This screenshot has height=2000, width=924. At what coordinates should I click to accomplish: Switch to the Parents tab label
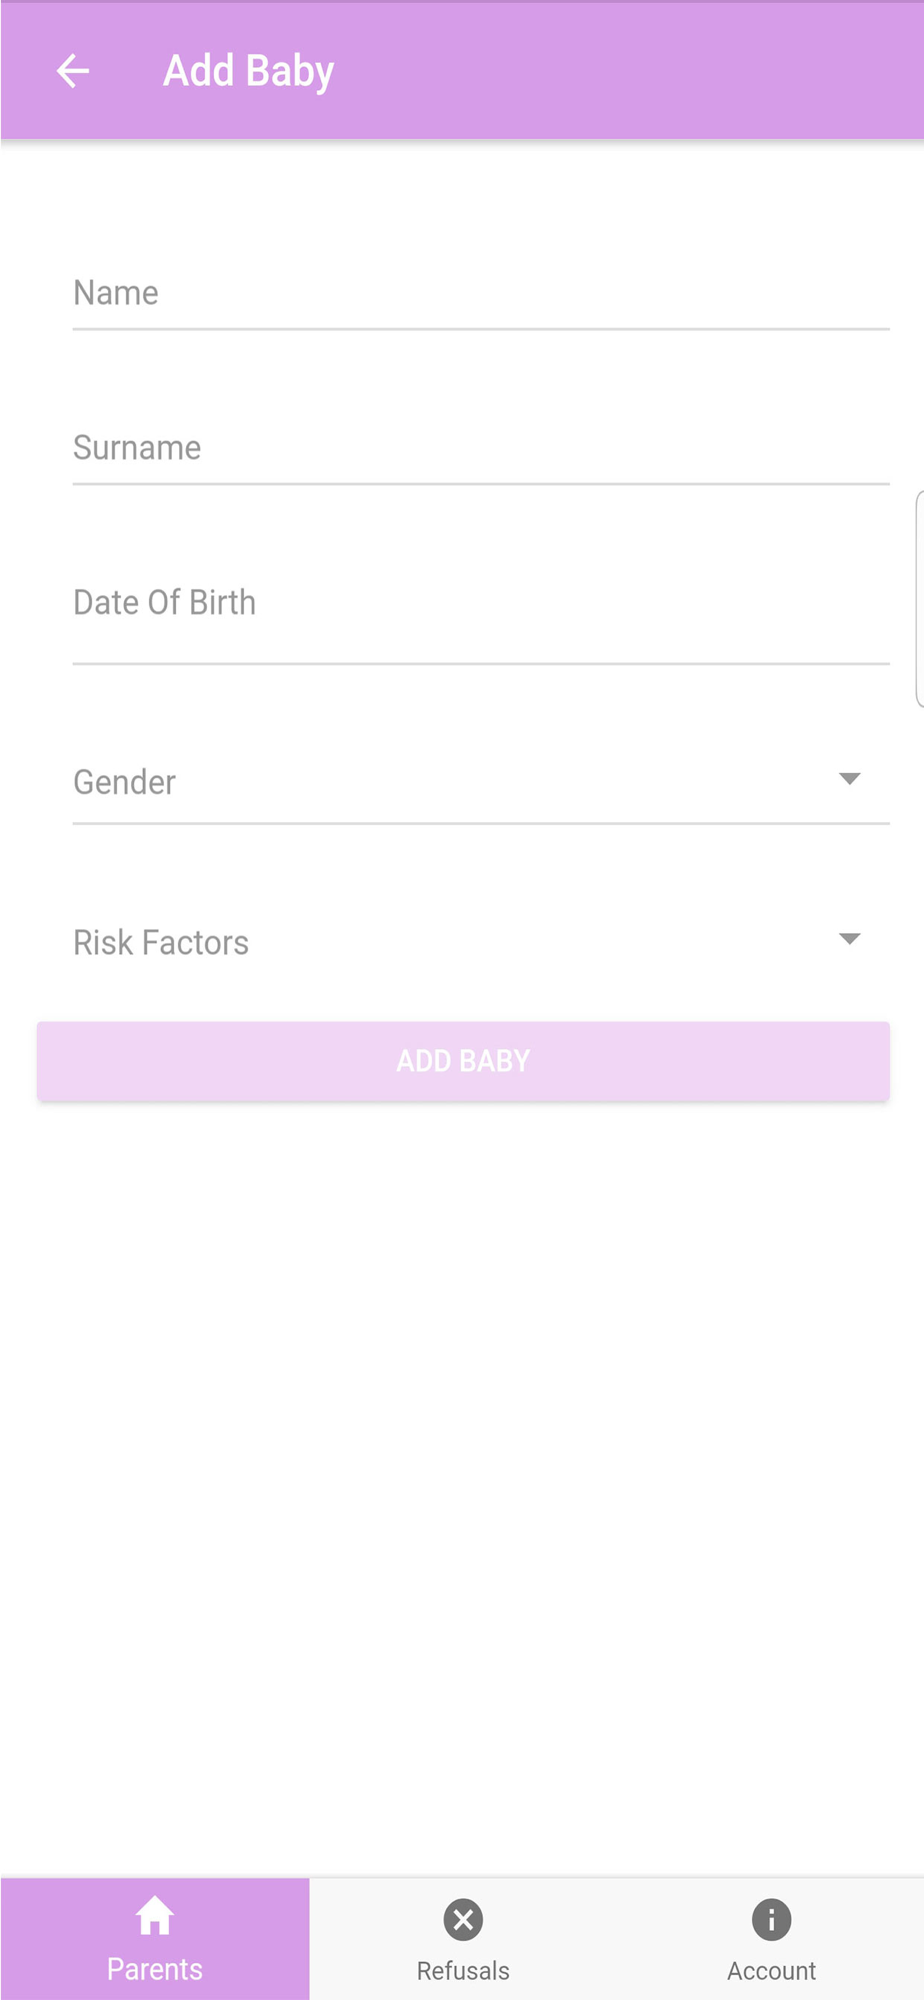[x=155, y=1969]
